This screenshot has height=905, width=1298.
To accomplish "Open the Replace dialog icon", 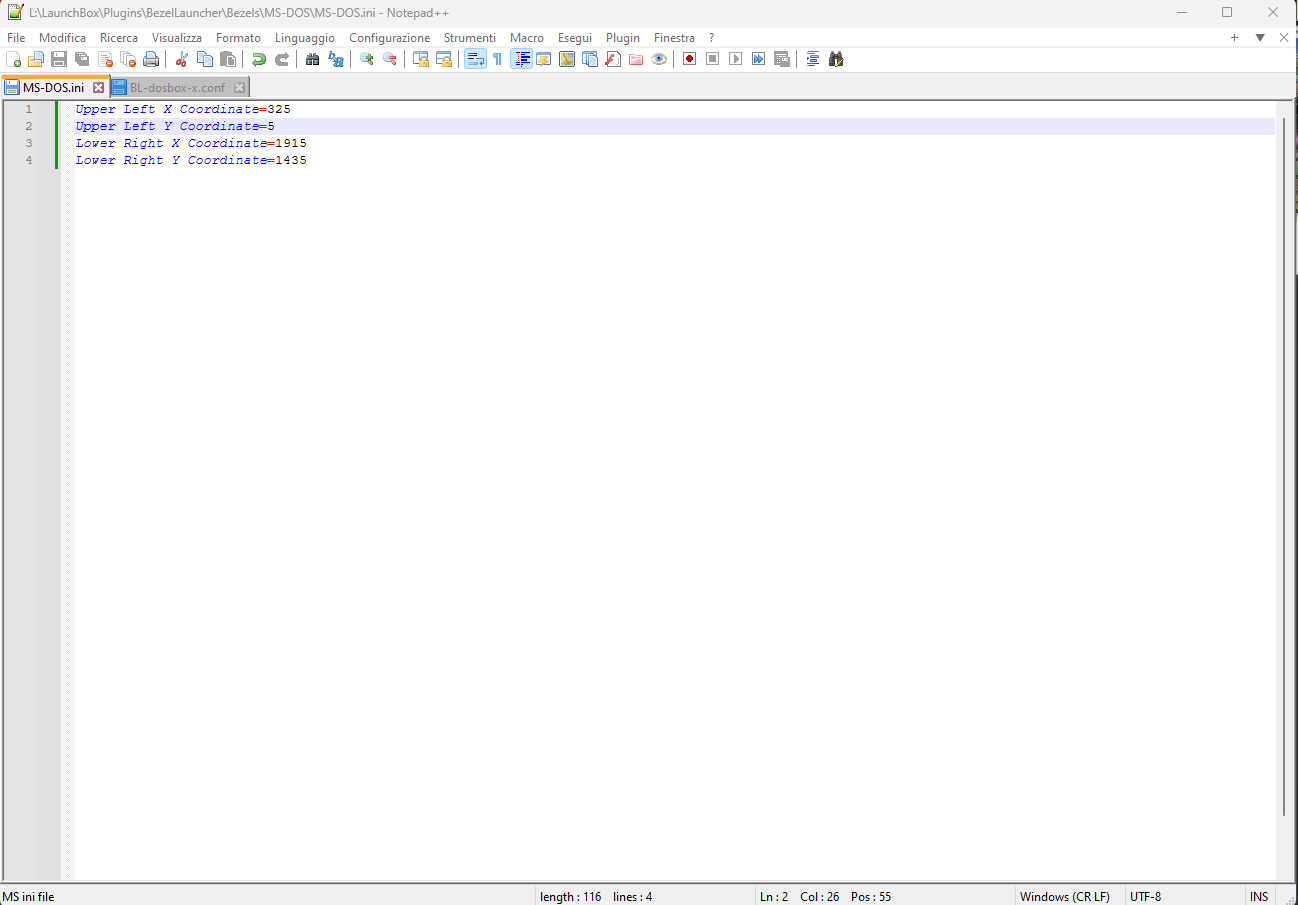I will [336, 59].
